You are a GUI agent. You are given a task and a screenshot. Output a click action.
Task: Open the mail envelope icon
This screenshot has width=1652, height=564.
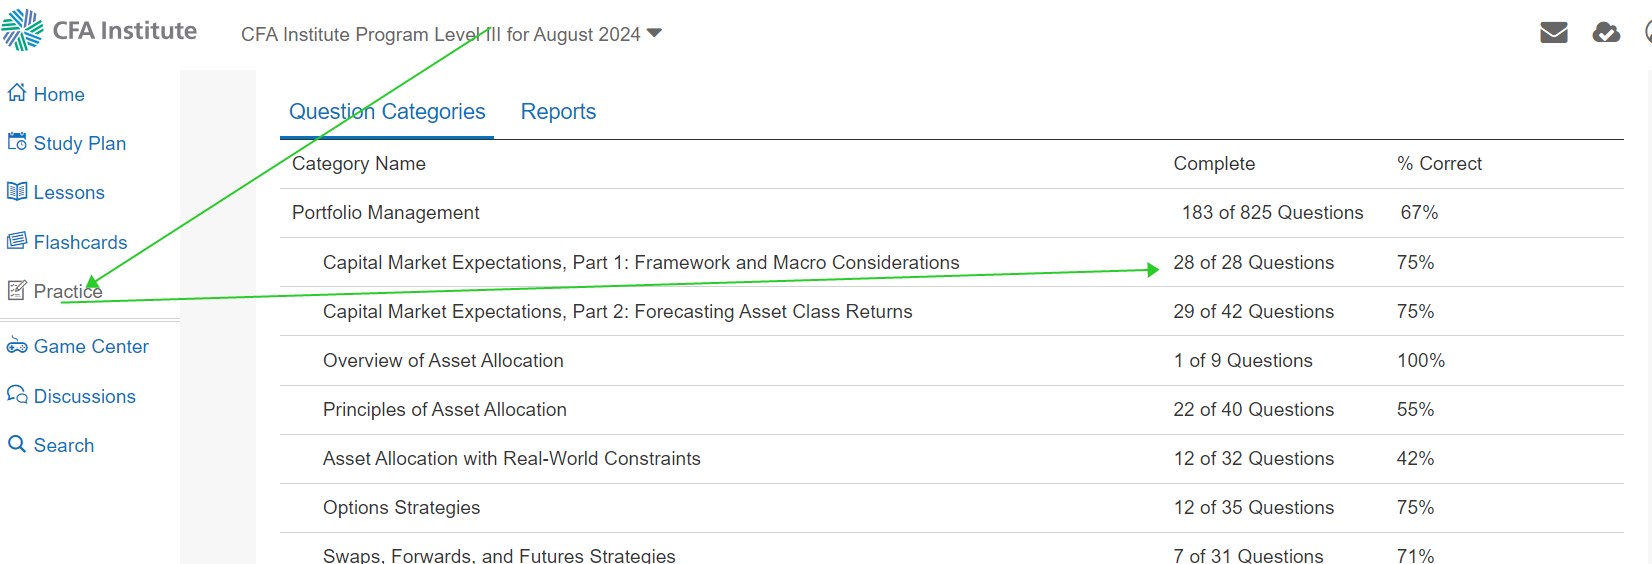pyautogui.click(x=1553, y=33)
